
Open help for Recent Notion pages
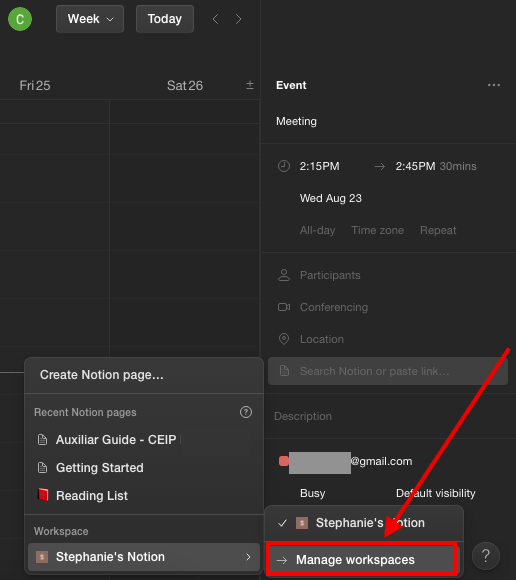(x=246, y=412)
